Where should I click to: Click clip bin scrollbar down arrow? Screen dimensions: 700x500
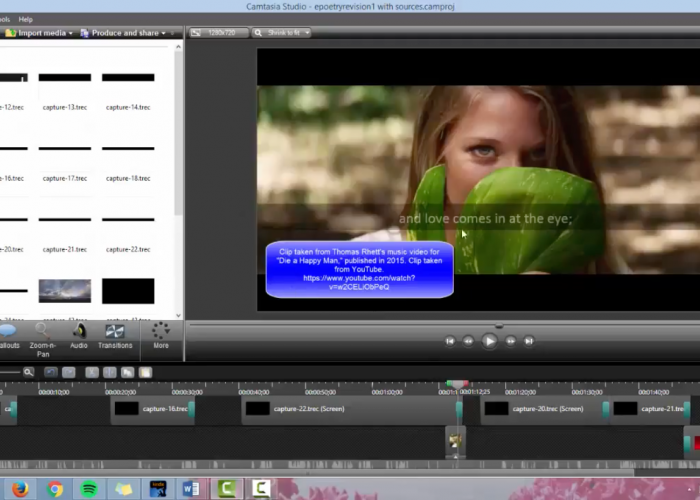pyautogui.click(x=179, y=315)
